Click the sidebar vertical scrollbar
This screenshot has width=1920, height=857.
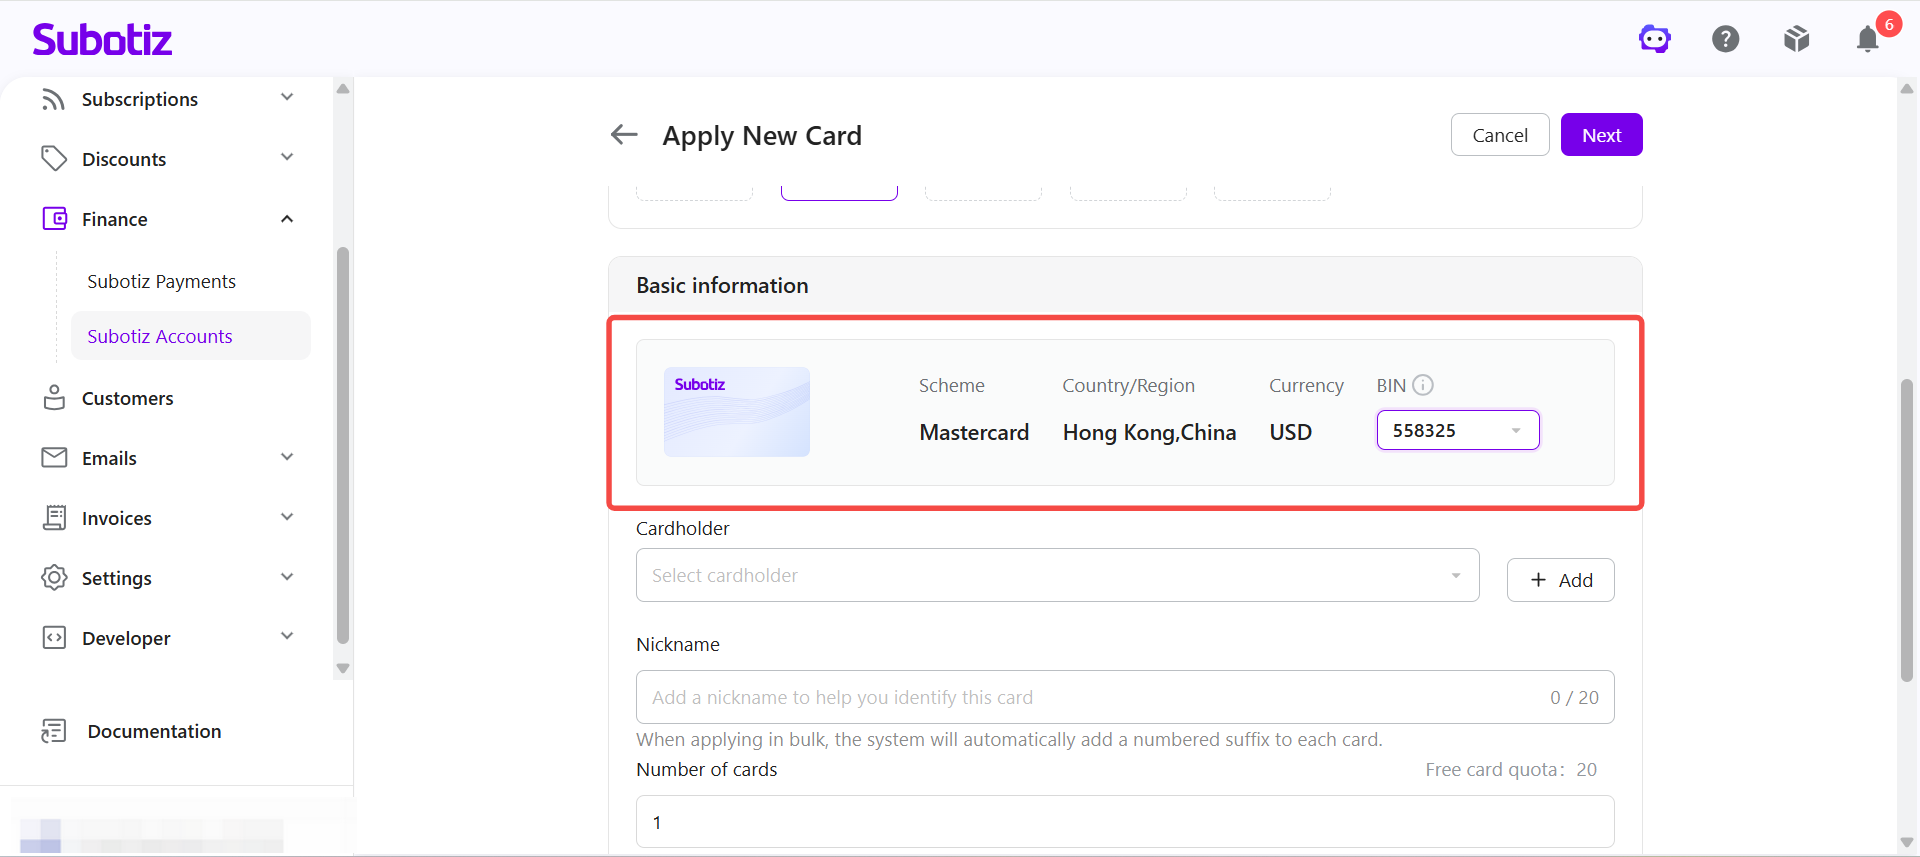pos(343,445)
